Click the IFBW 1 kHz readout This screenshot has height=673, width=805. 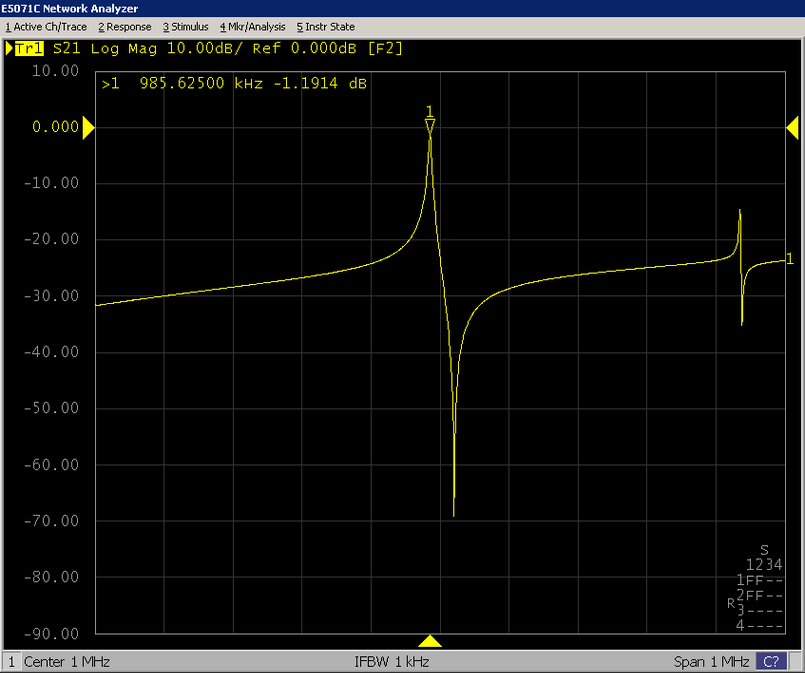[392, 662]
